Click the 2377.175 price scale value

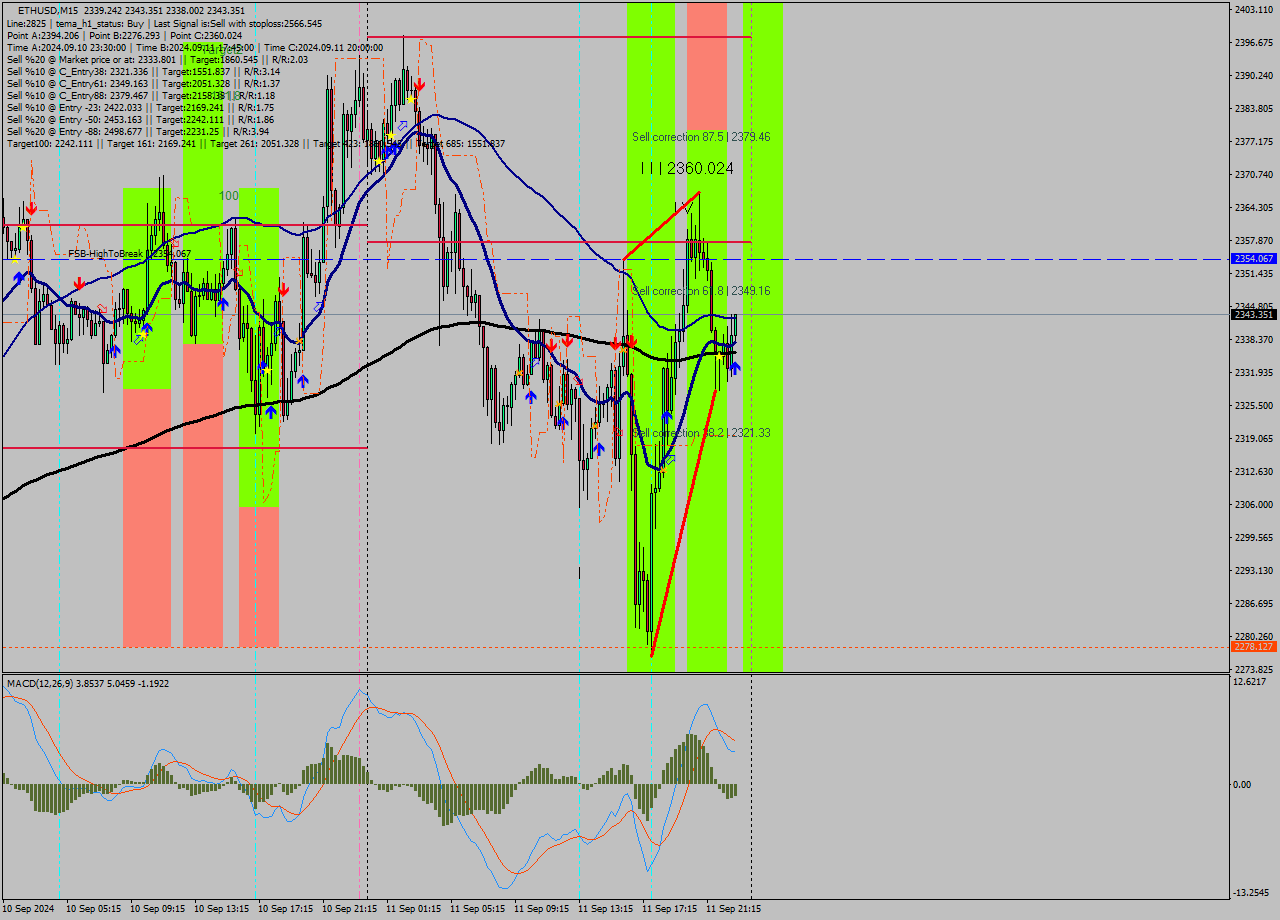point(1254,141)
